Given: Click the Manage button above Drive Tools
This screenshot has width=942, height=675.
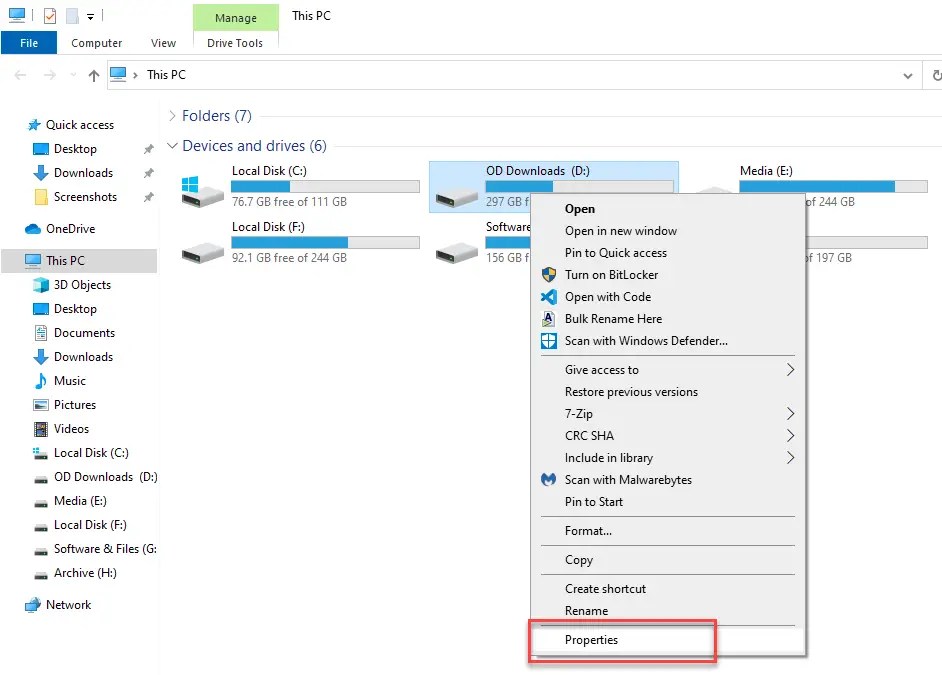Looking at the screenshot, I should 235,18.
